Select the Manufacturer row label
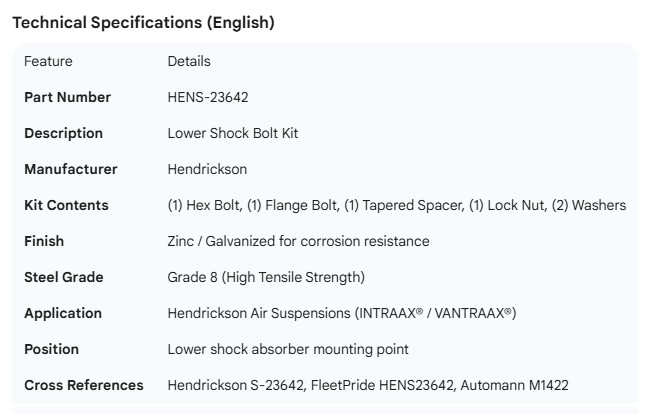This screenshot has height=414, width=647. 70,169
